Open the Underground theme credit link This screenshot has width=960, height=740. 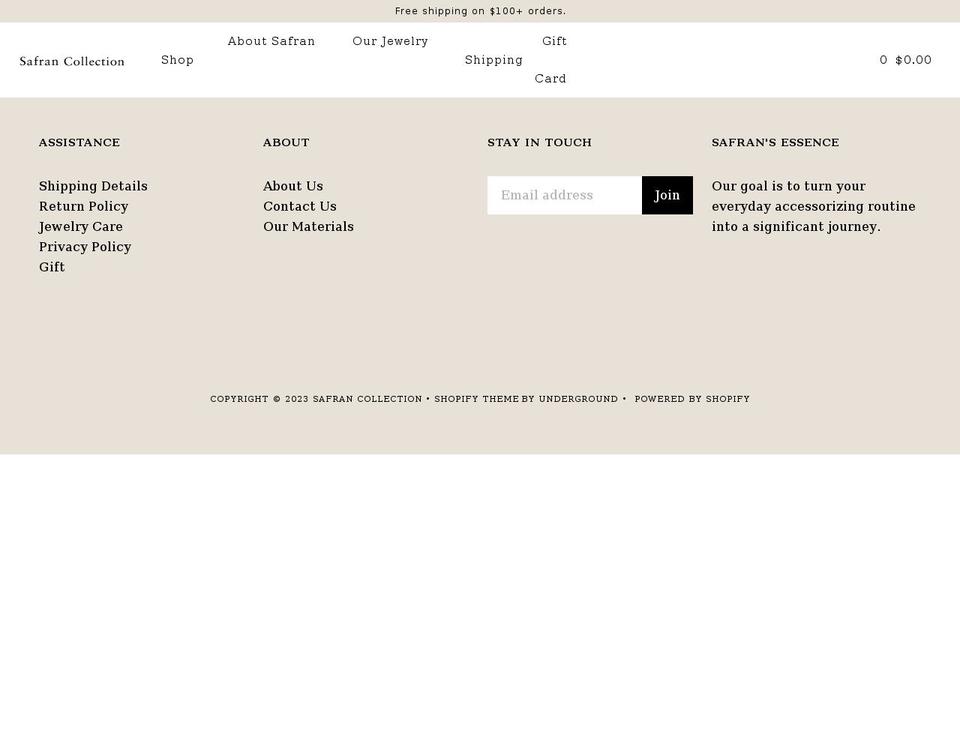(x=578, y=399)
